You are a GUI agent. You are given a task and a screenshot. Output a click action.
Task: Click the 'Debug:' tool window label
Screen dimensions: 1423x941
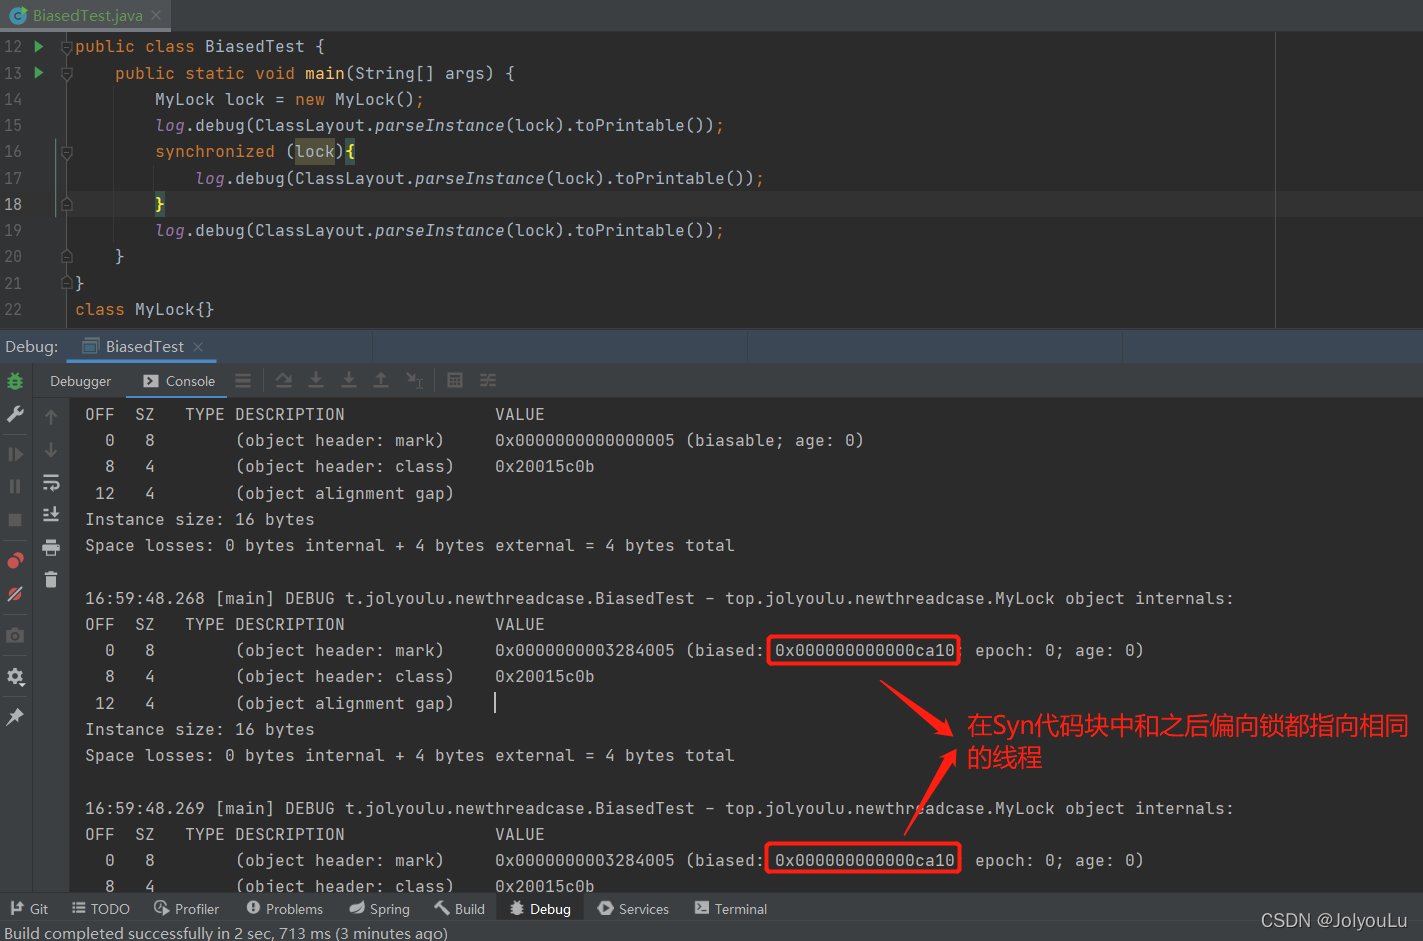coord(32,346)
